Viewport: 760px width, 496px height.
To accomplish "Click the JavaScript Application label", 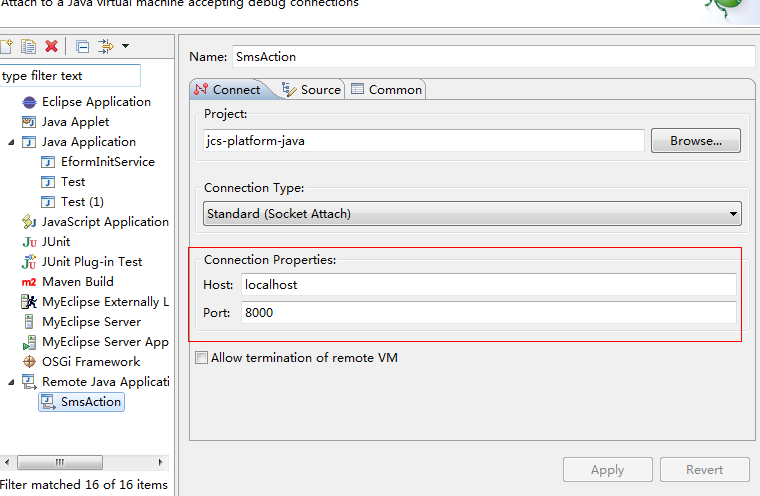I will tap(105, 222).
